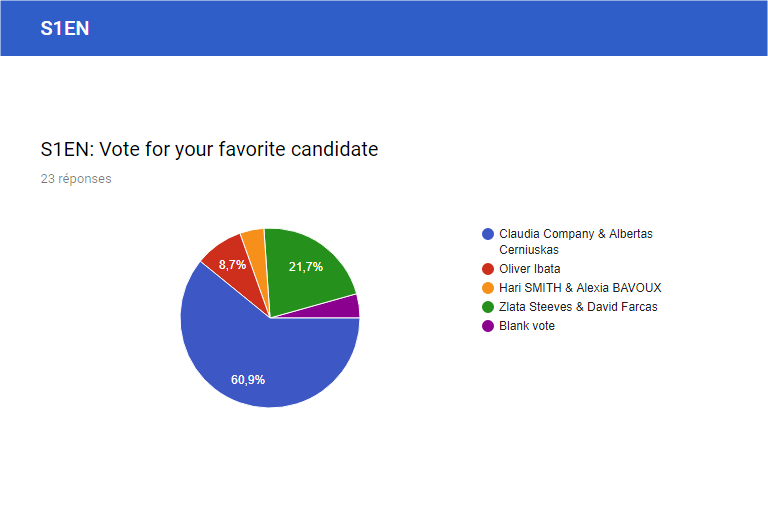The image size is (768, 522).
Task: Select the small orange pie slice
Action: [x=258, y=255]
